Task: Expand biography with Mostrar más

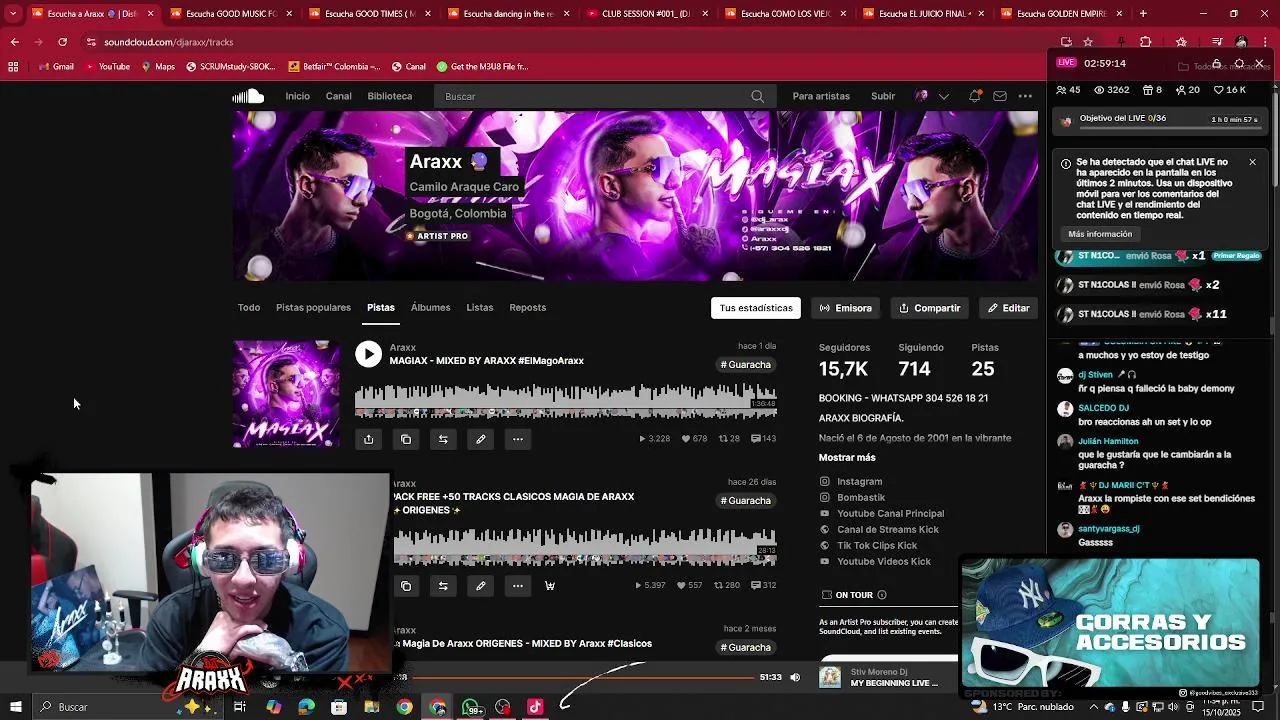Action: pyautogui.click(x=847, y=458)
